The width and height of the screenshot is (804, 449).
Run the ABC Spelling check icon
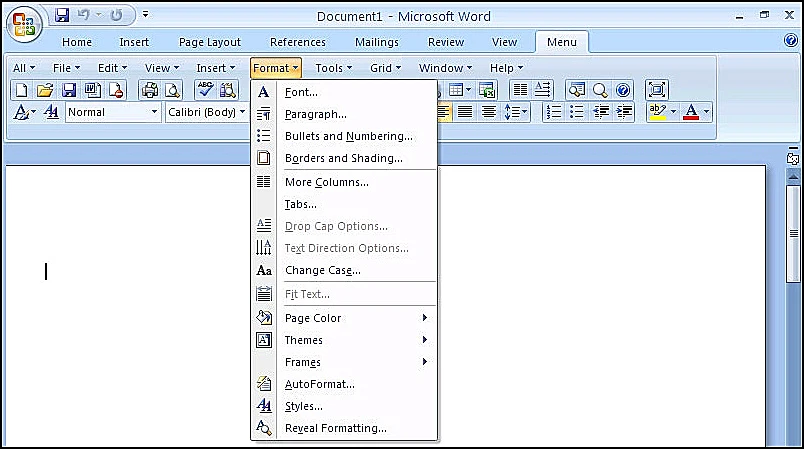[x=206, y=90]
